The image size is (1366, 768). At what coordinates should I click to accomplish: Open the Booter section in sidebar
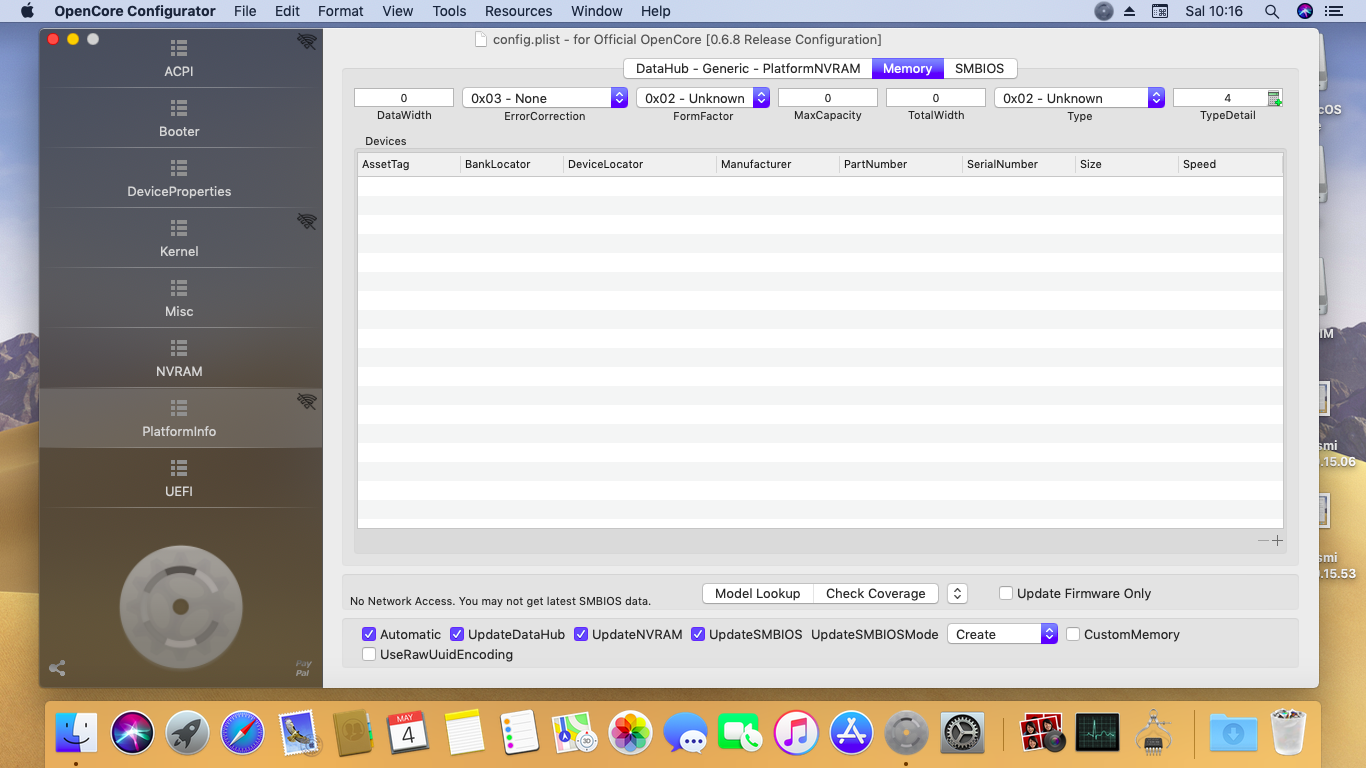180,118
